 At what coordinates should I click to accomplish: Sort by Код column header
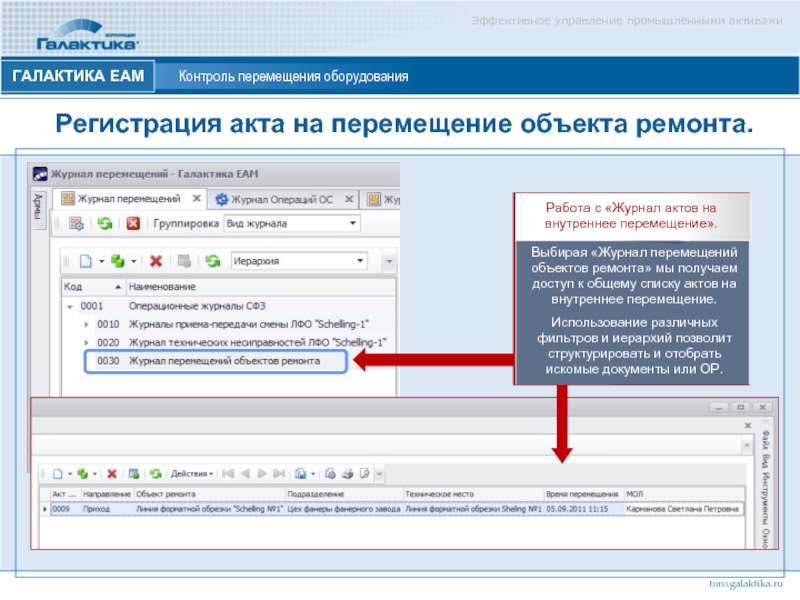pyautogui.click(x=93, y=287)
